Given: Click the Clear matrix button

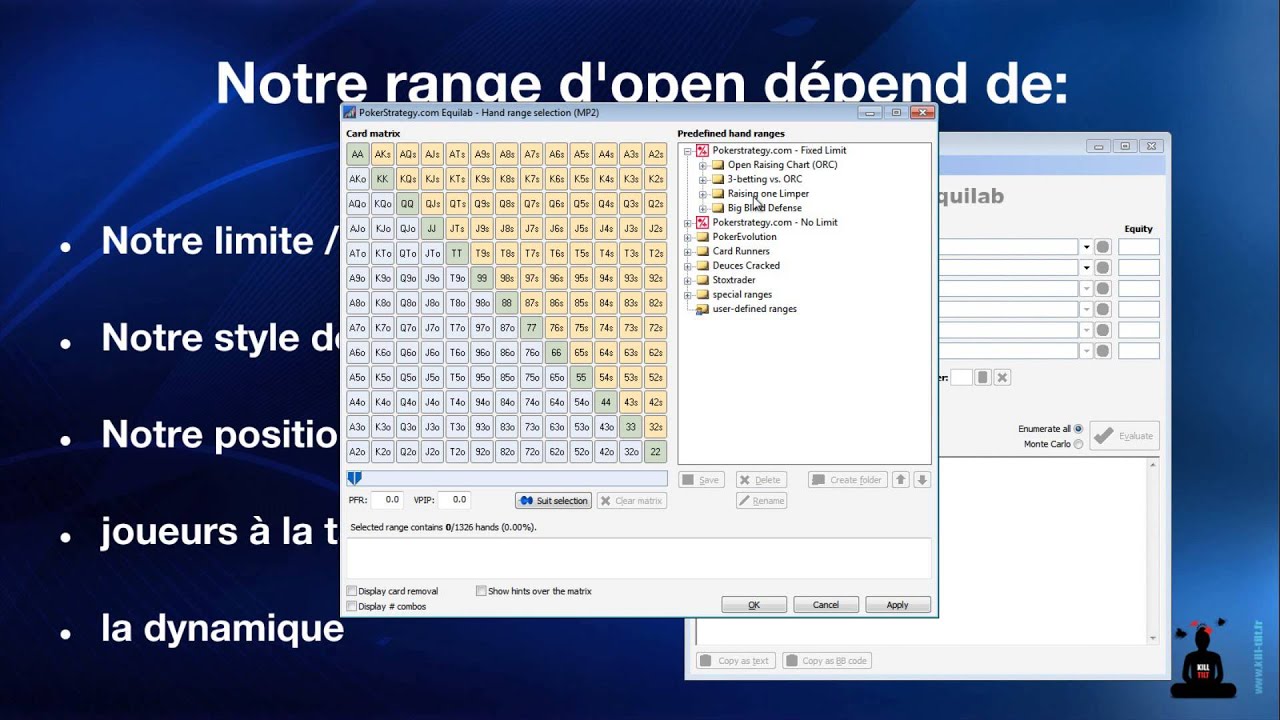Looking at the screenshot, I should [632, 501].
